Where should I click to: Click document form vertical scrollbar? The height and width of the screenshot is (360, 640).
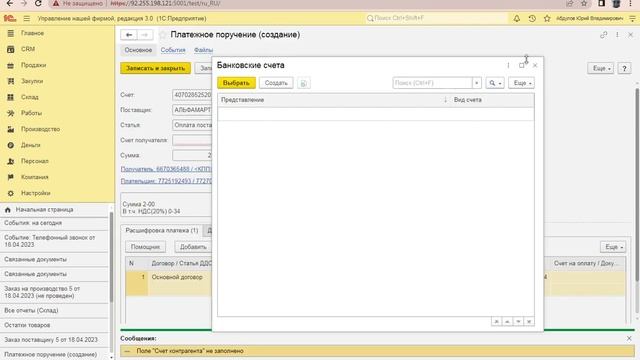(637, 184)
